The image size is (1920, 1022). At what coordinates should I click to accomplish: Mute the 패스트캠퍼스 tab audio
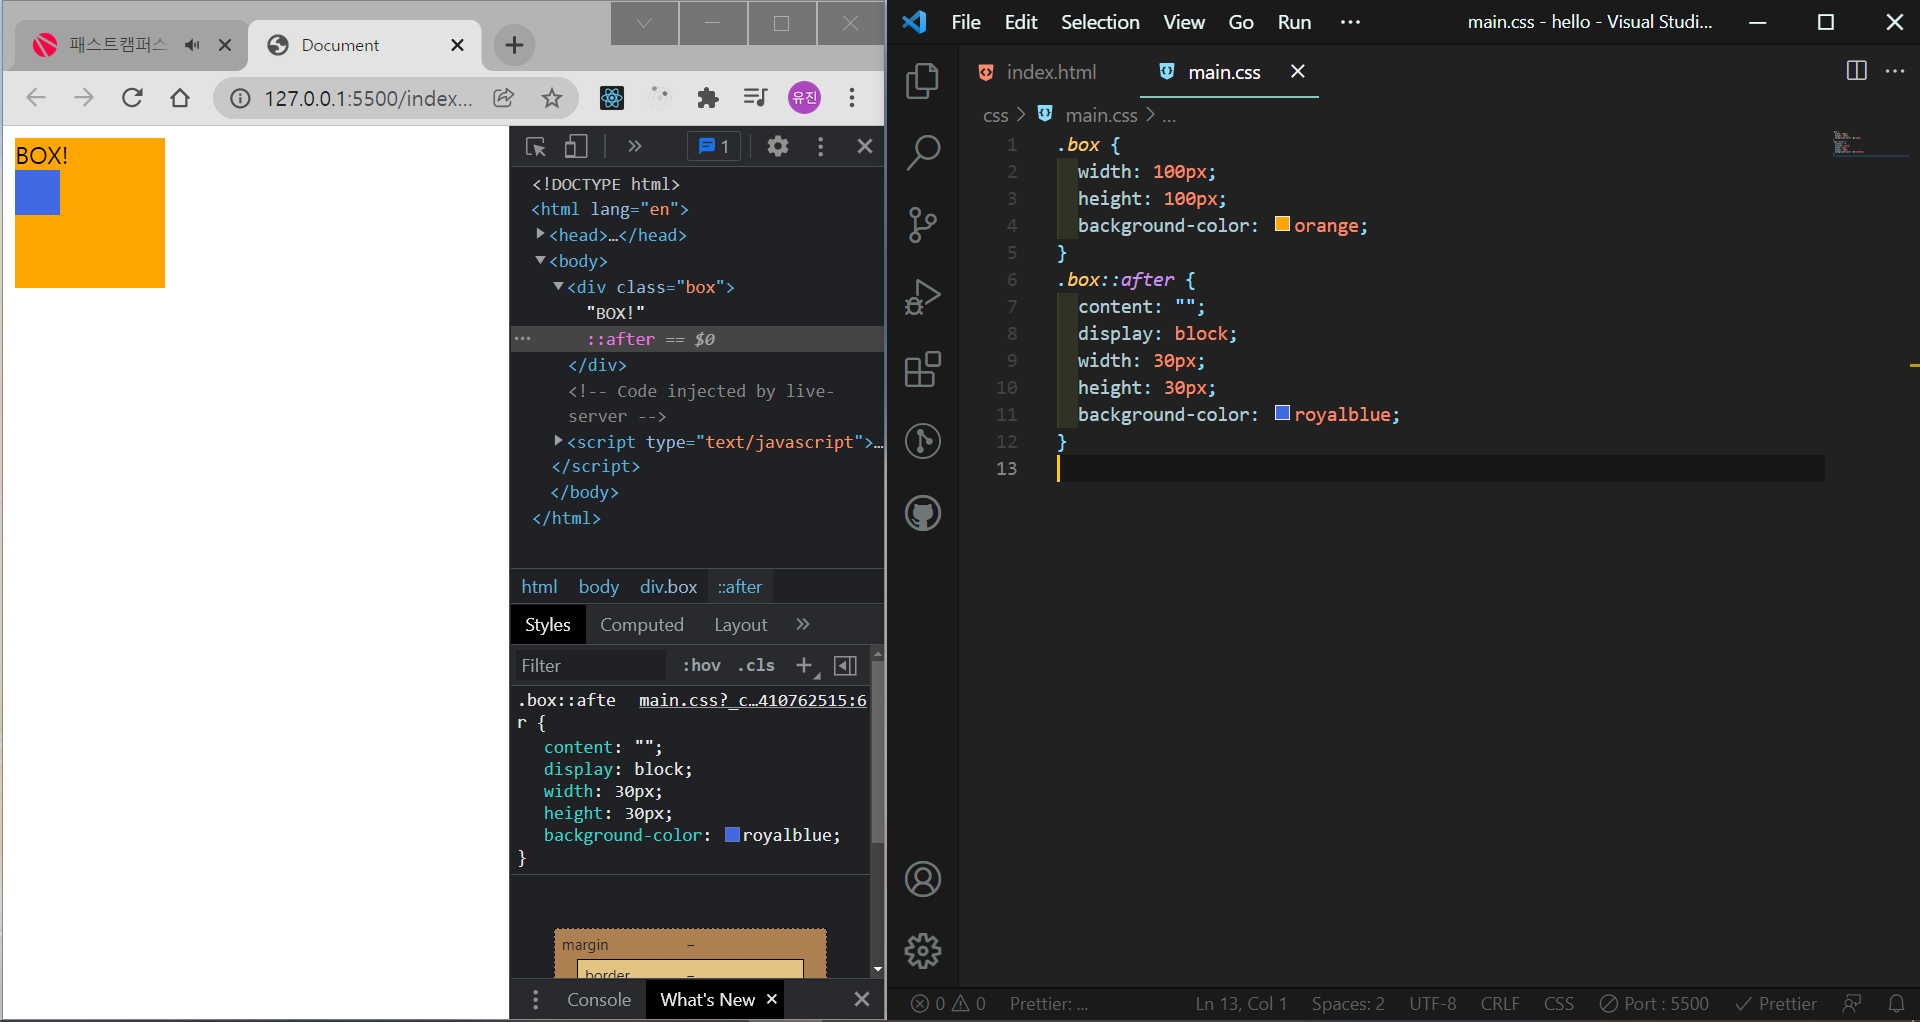(192, 45)
